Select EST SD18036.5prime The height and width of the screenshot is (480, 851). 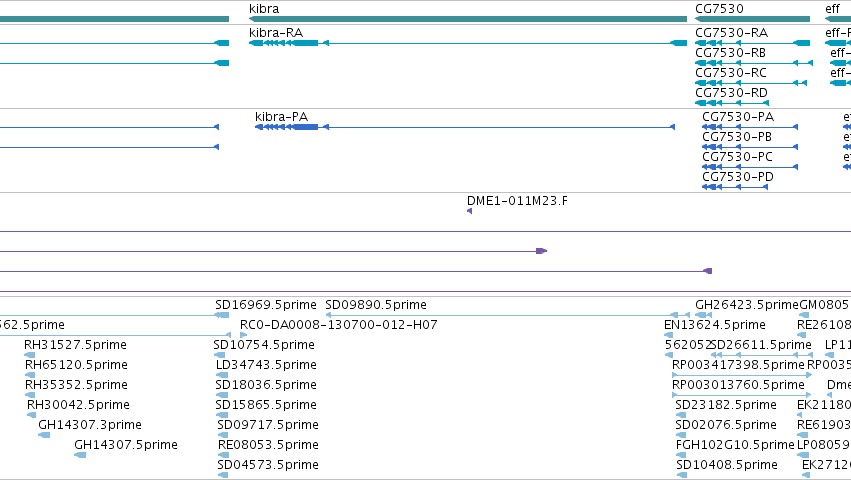pos(265,385)
